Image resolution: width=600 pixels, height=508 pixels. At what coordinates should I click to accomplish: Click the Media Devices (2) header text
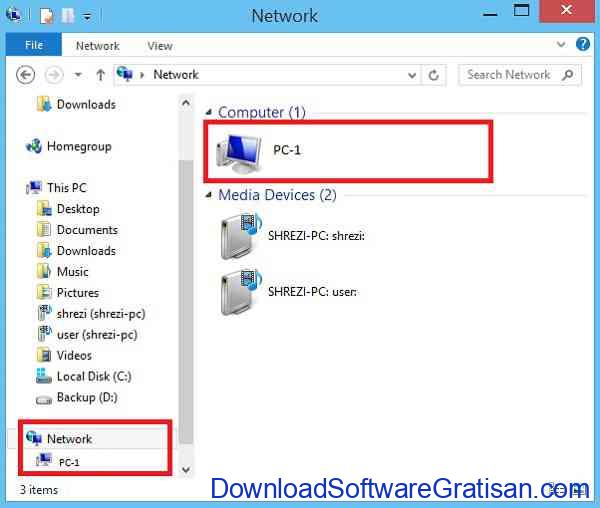(277, 195)
